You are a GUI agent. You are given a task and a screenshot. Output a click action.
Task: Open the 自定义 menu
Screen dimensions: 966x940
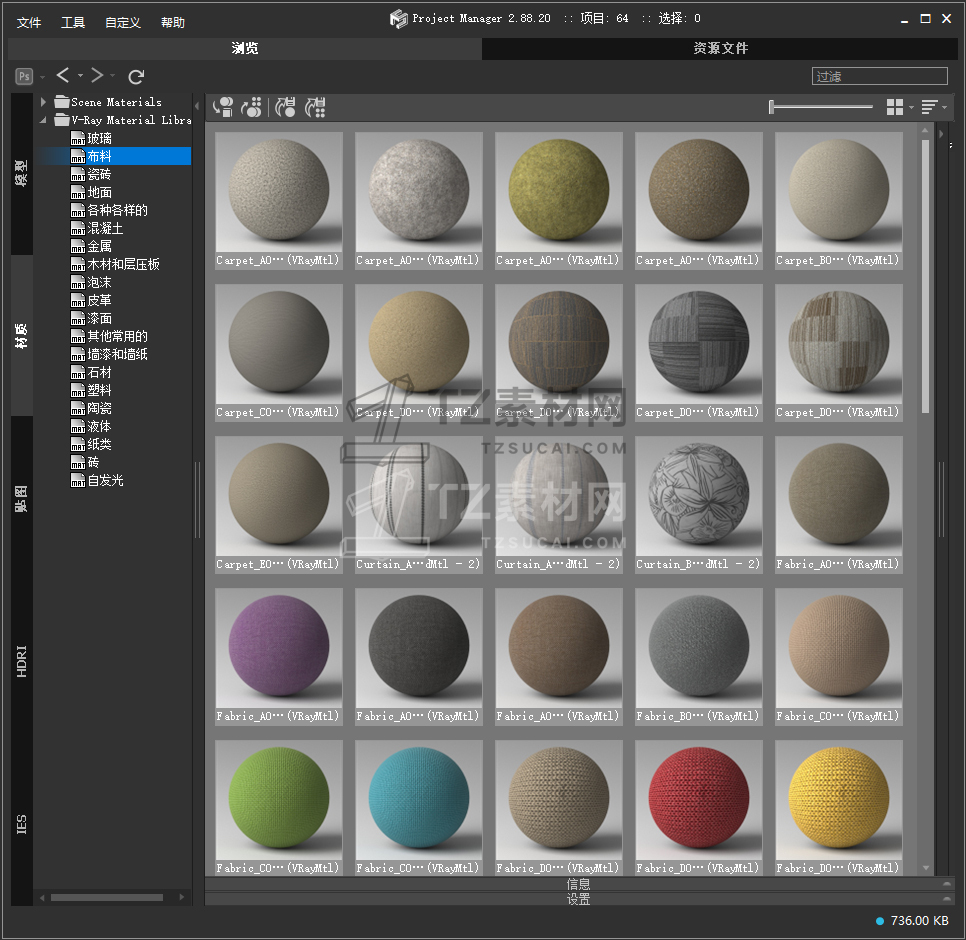(122, 22)
